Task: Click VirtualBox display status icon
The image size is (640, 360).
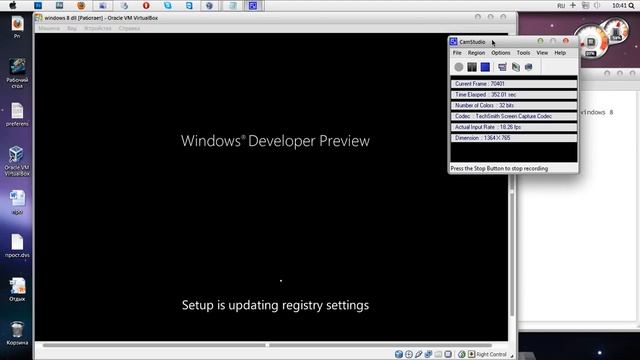Action: point(448,354)
